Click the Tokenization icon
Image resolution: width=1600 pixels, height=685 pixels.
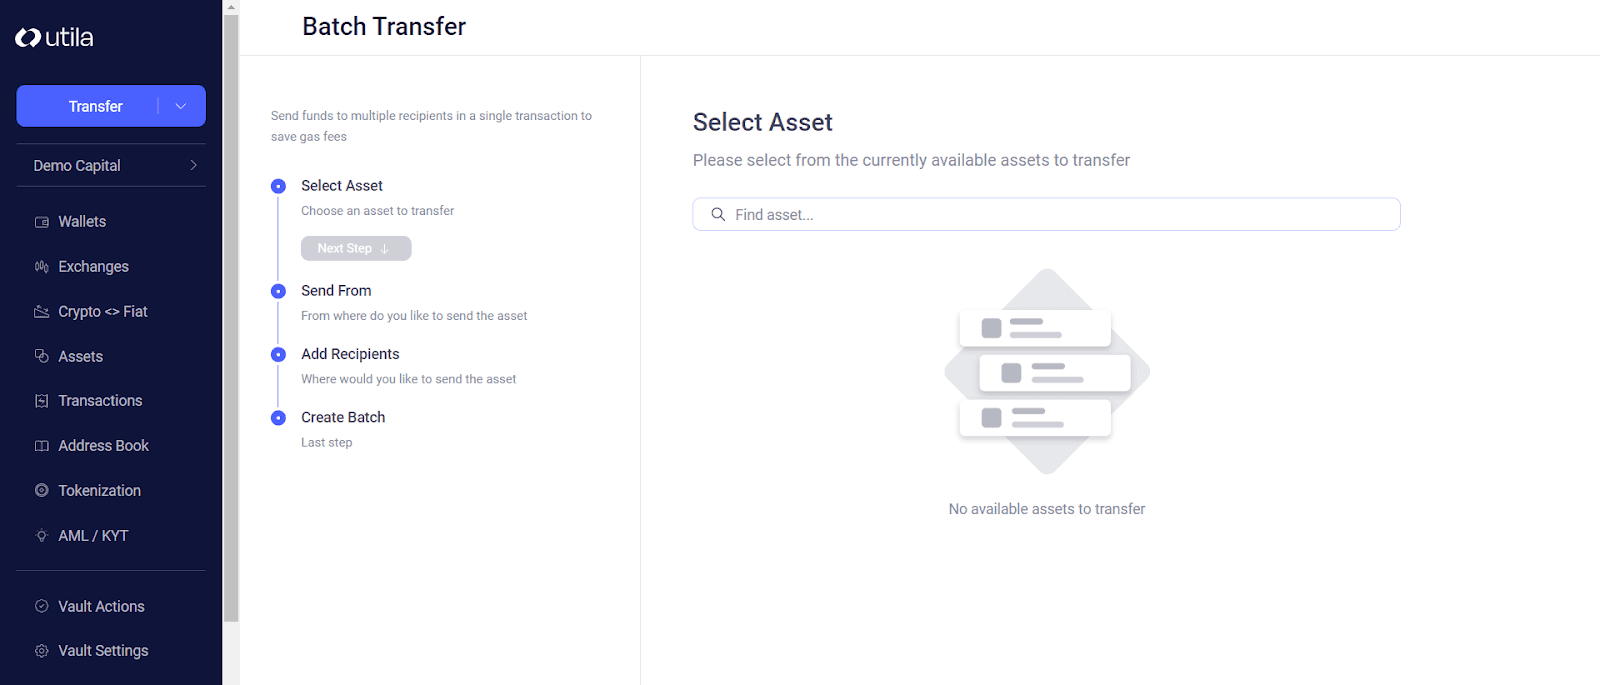(40, 490)
